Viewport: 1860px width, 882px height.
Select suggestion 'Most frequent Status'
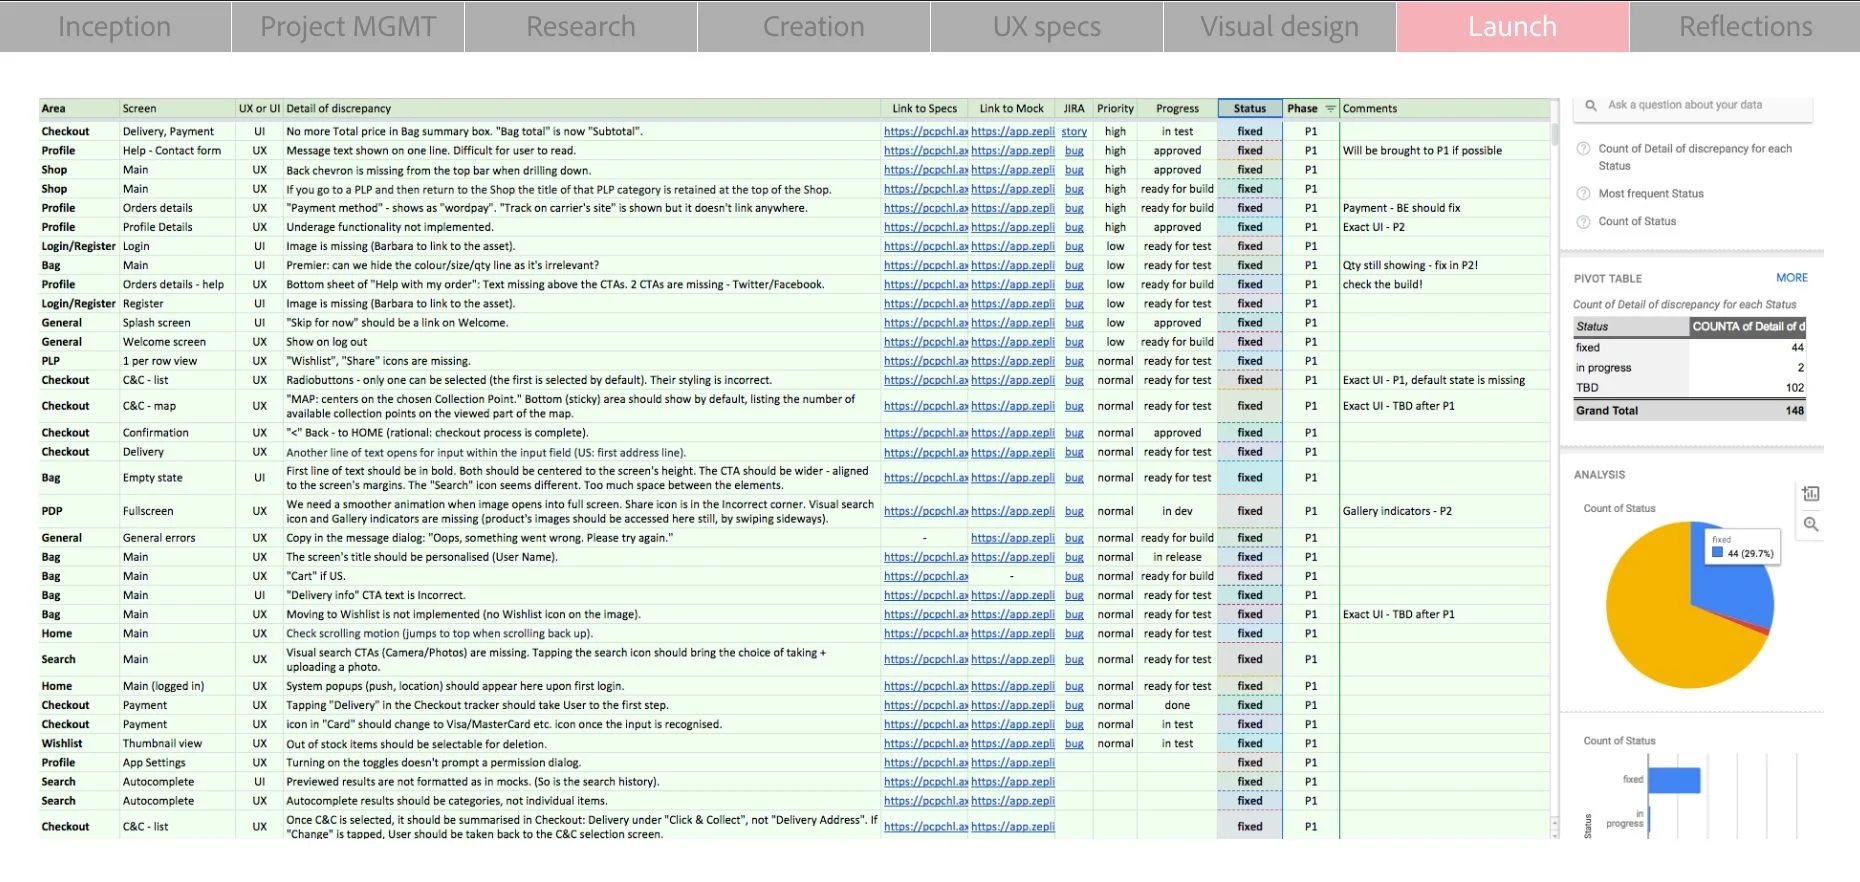tap(1651, 194)
